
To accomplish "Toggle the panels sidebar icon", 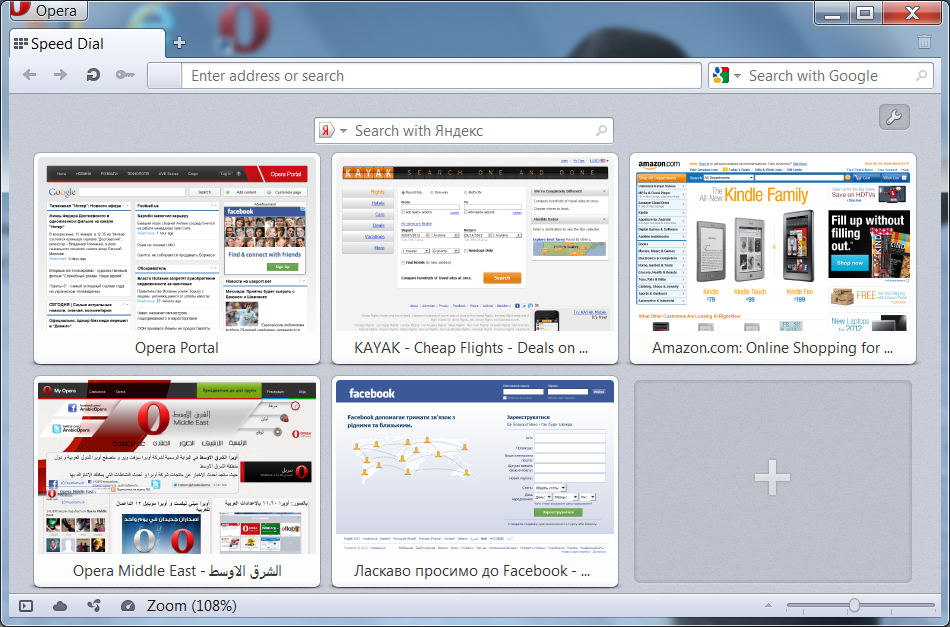I will [26, 606].
